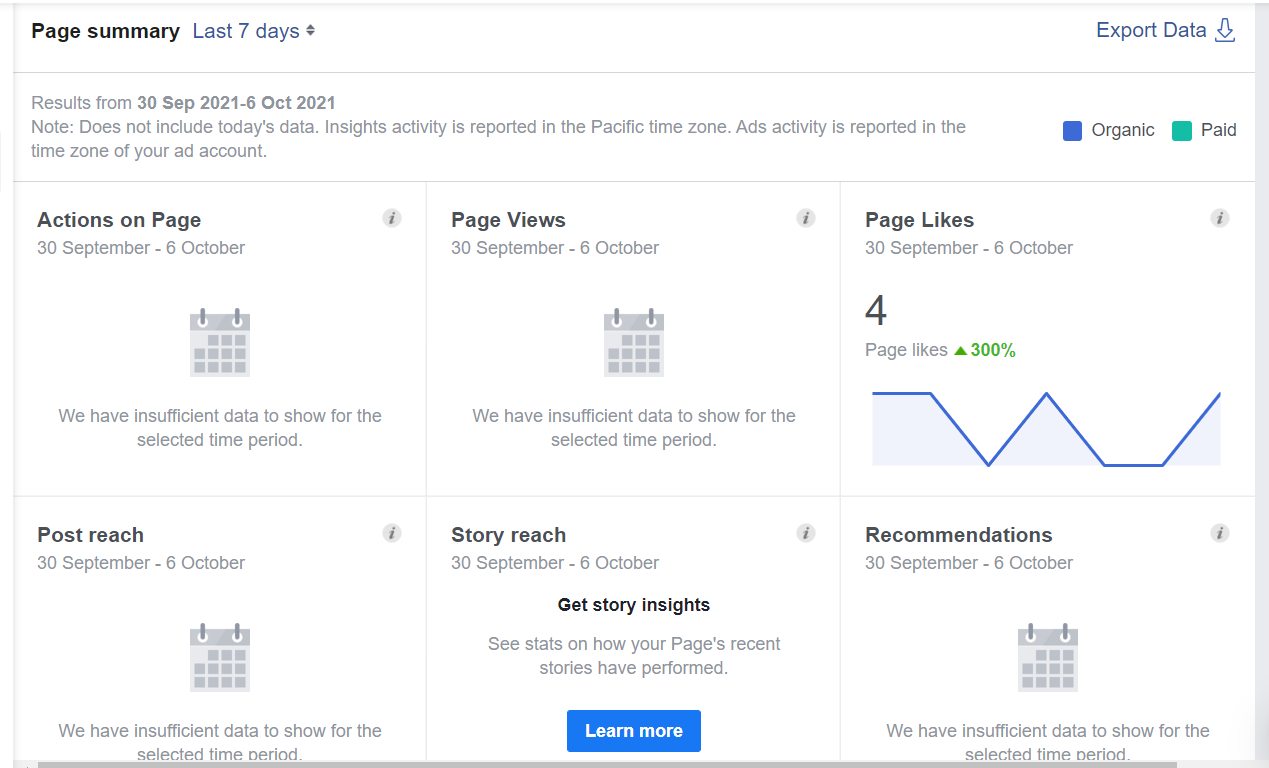Click the Actions on Page card title

[x=119, y=220]
